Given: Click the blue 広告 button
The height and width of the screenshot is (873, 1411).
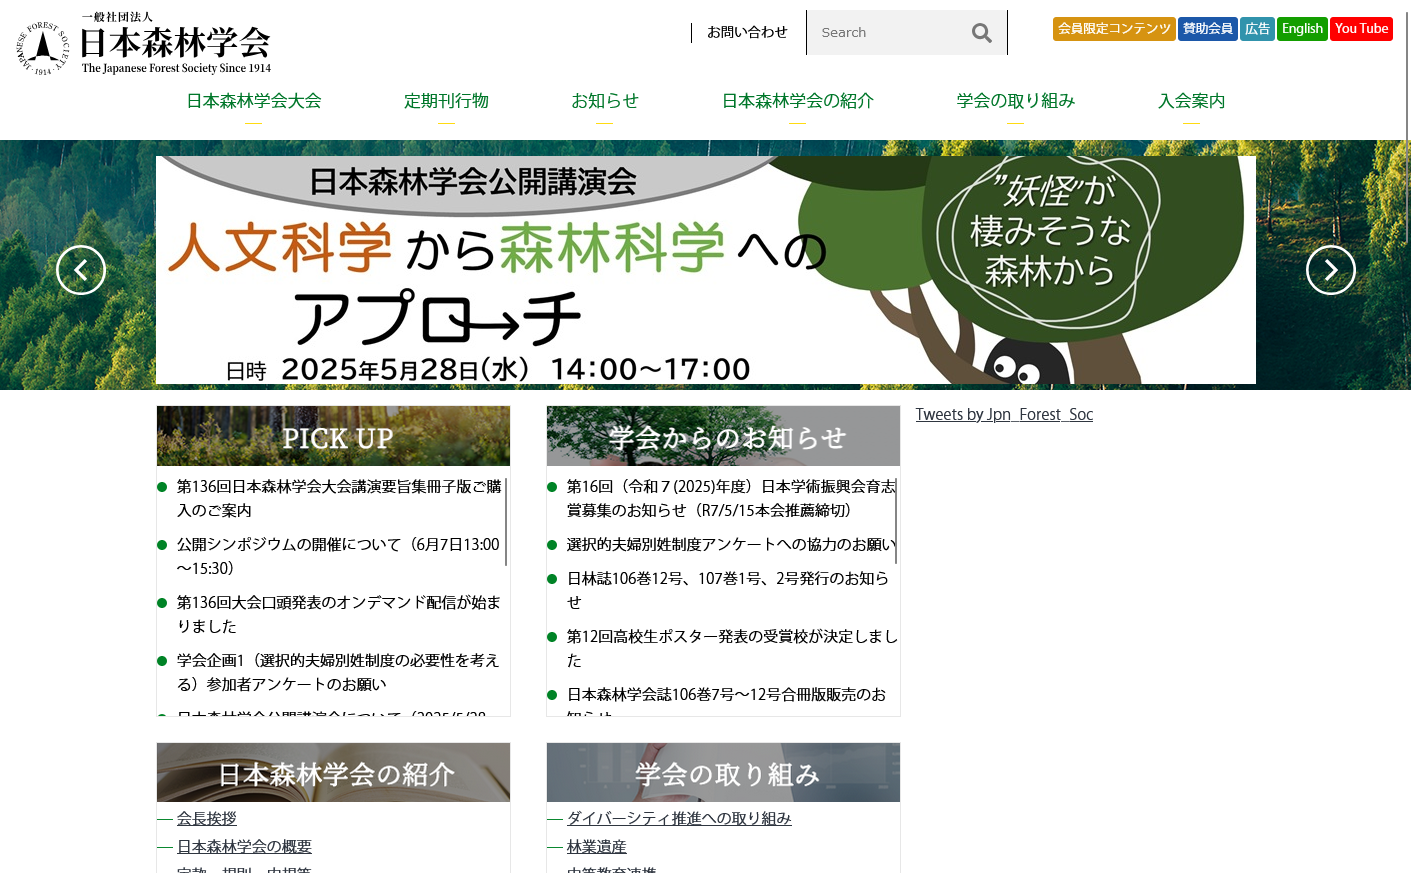Looking at the screenshot, I should pos(1257,29).
